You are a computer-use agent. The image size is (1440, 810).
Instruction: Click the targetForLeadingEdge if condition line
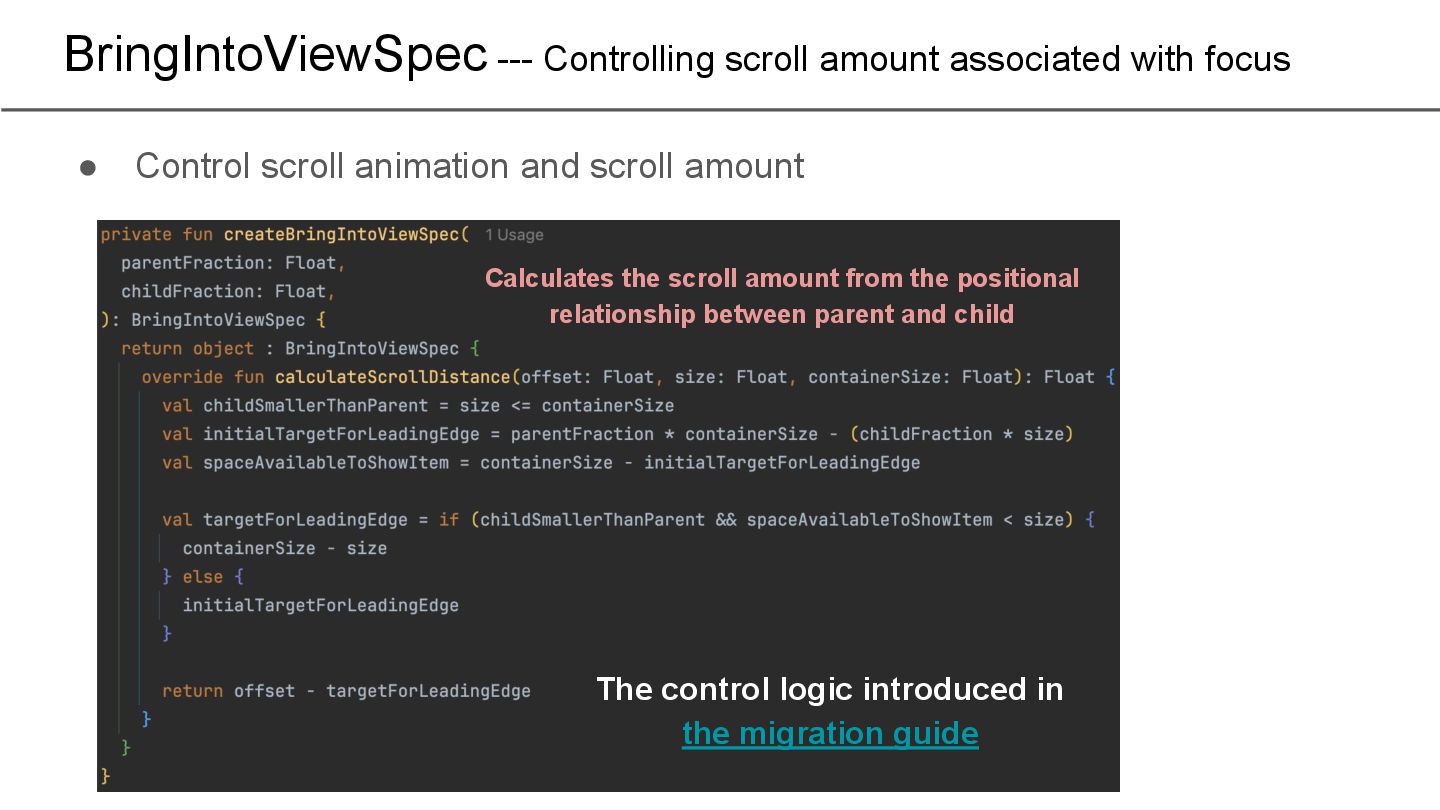pos(628,520)
